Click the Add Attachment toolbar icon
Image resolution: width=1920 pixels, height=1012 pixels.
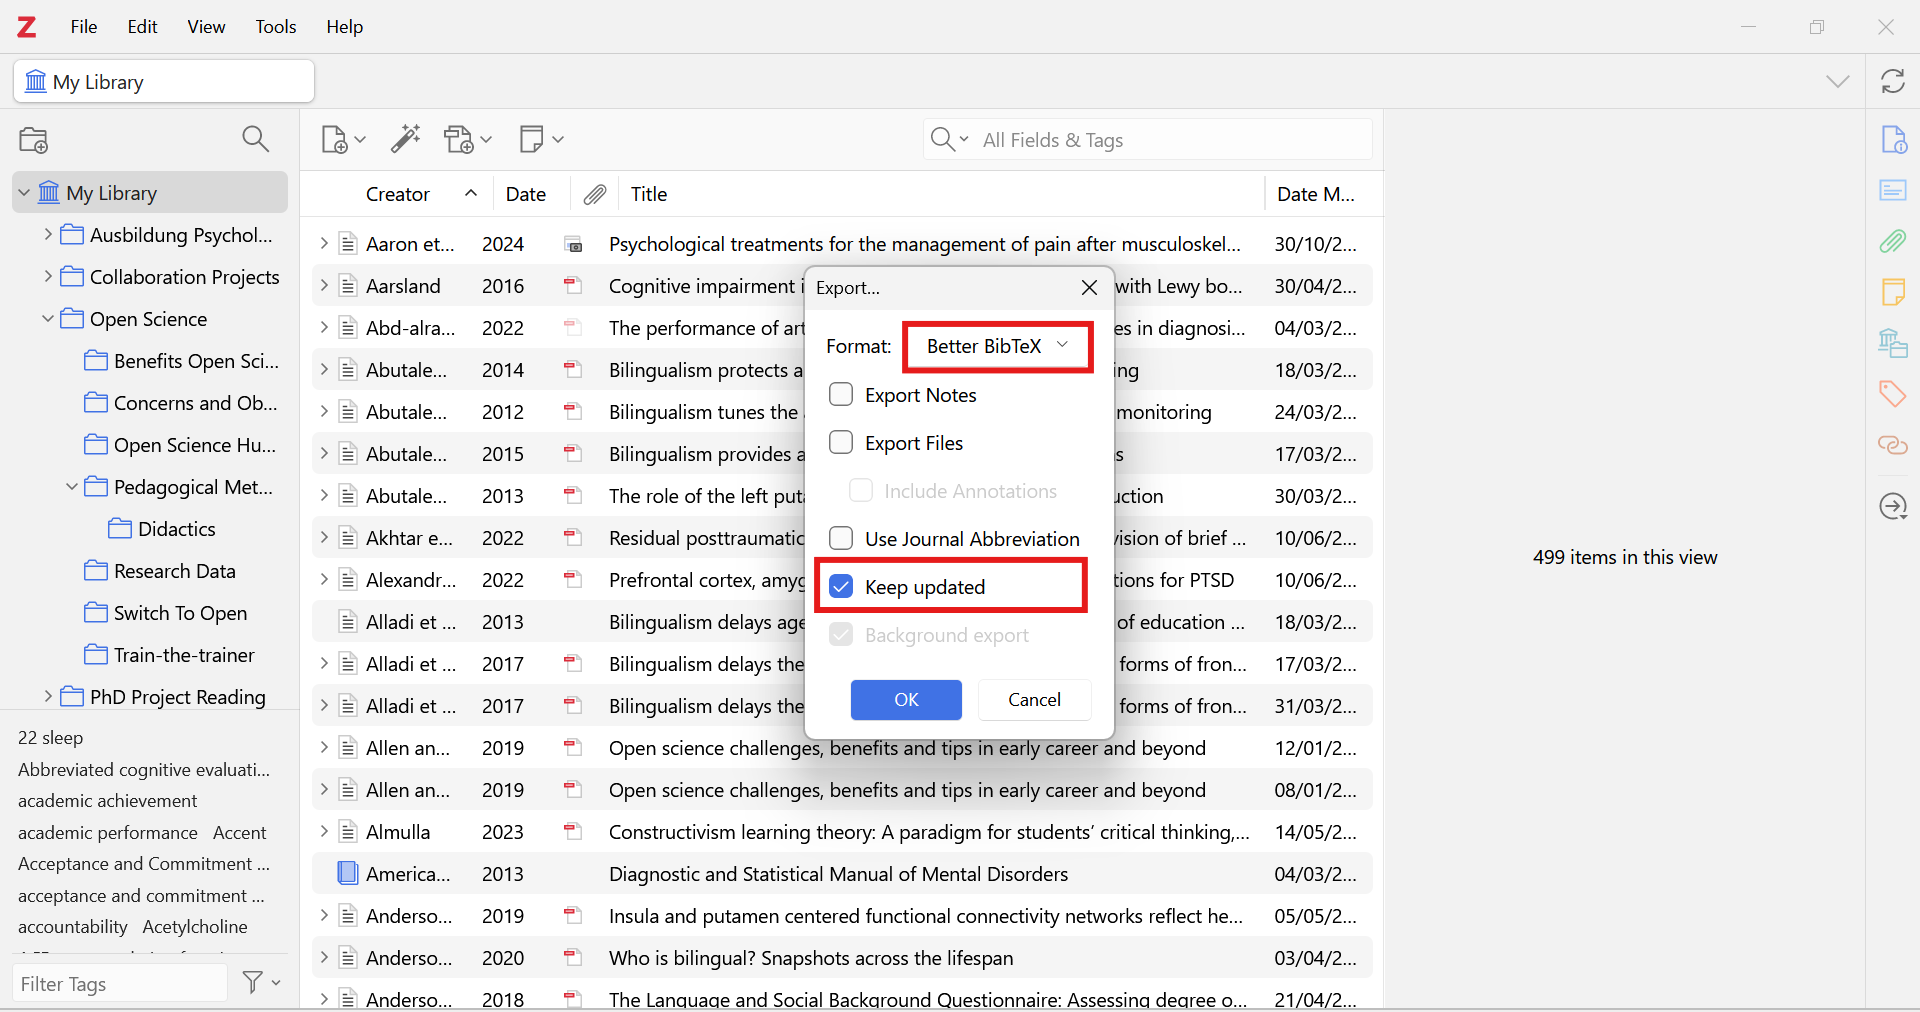[460, 139]
